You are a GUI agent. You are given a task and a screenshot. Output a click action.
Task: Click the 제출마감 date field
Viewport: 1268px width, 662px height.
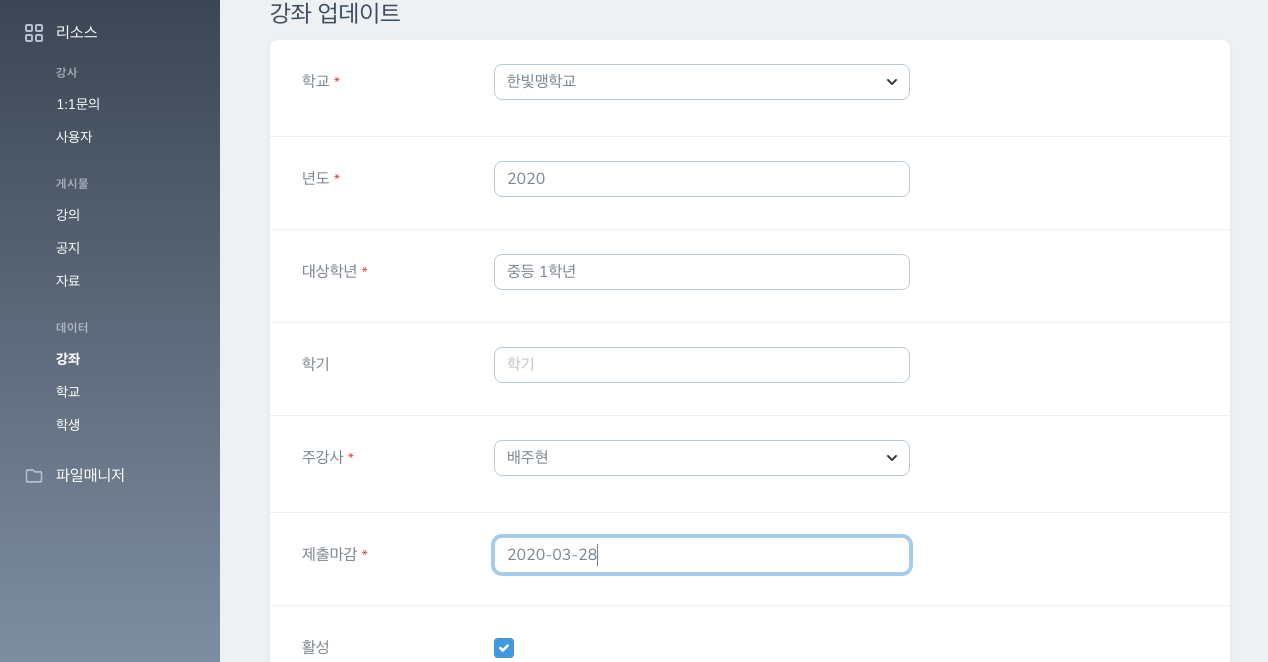tap(701, 555)
